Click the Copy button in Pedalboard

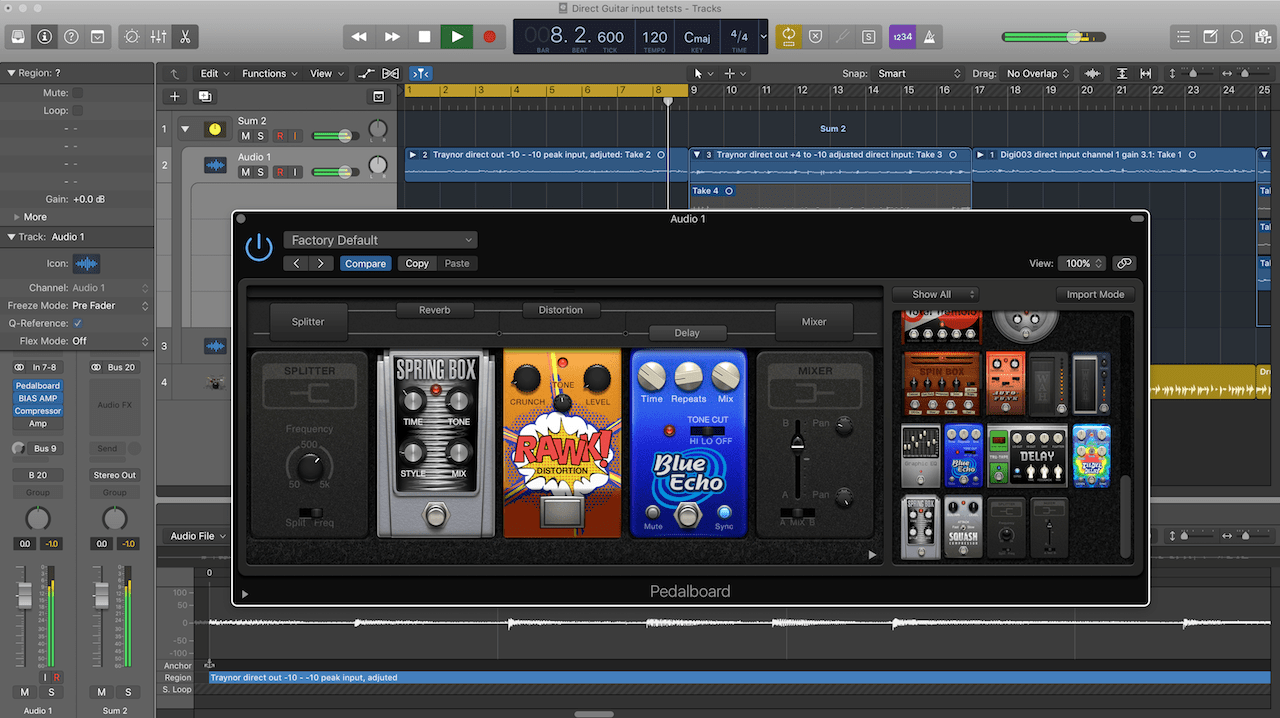[417, 263]
